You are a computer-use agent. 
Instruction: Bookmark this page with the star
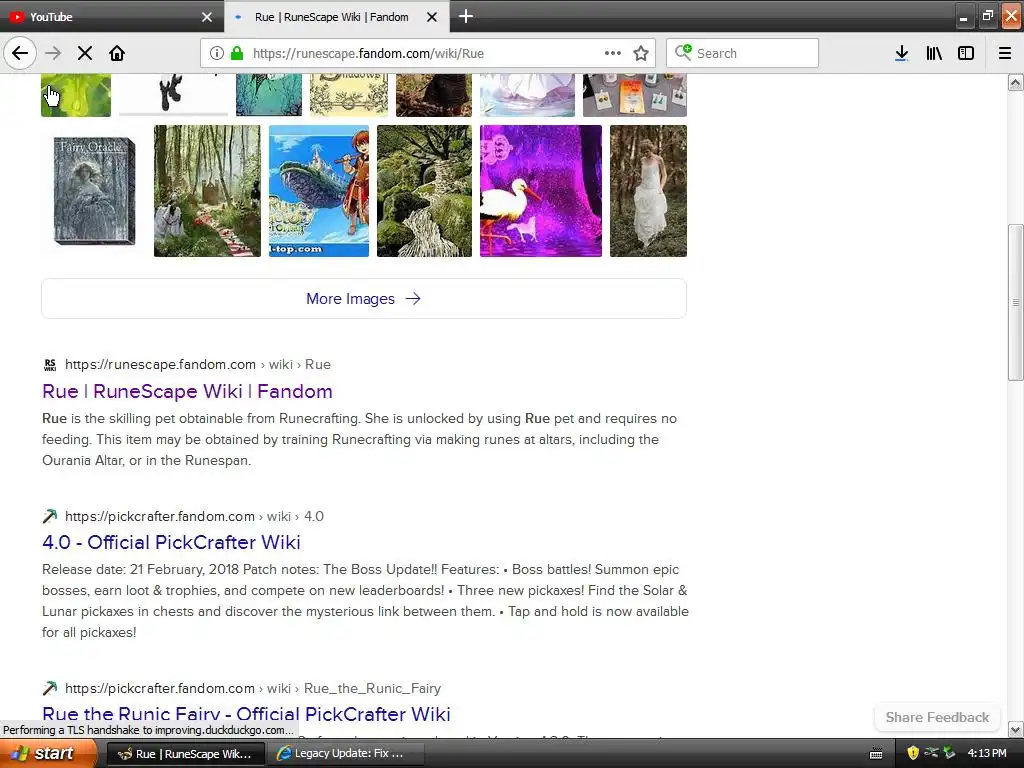pyautogui.click(x=641, y=53)
